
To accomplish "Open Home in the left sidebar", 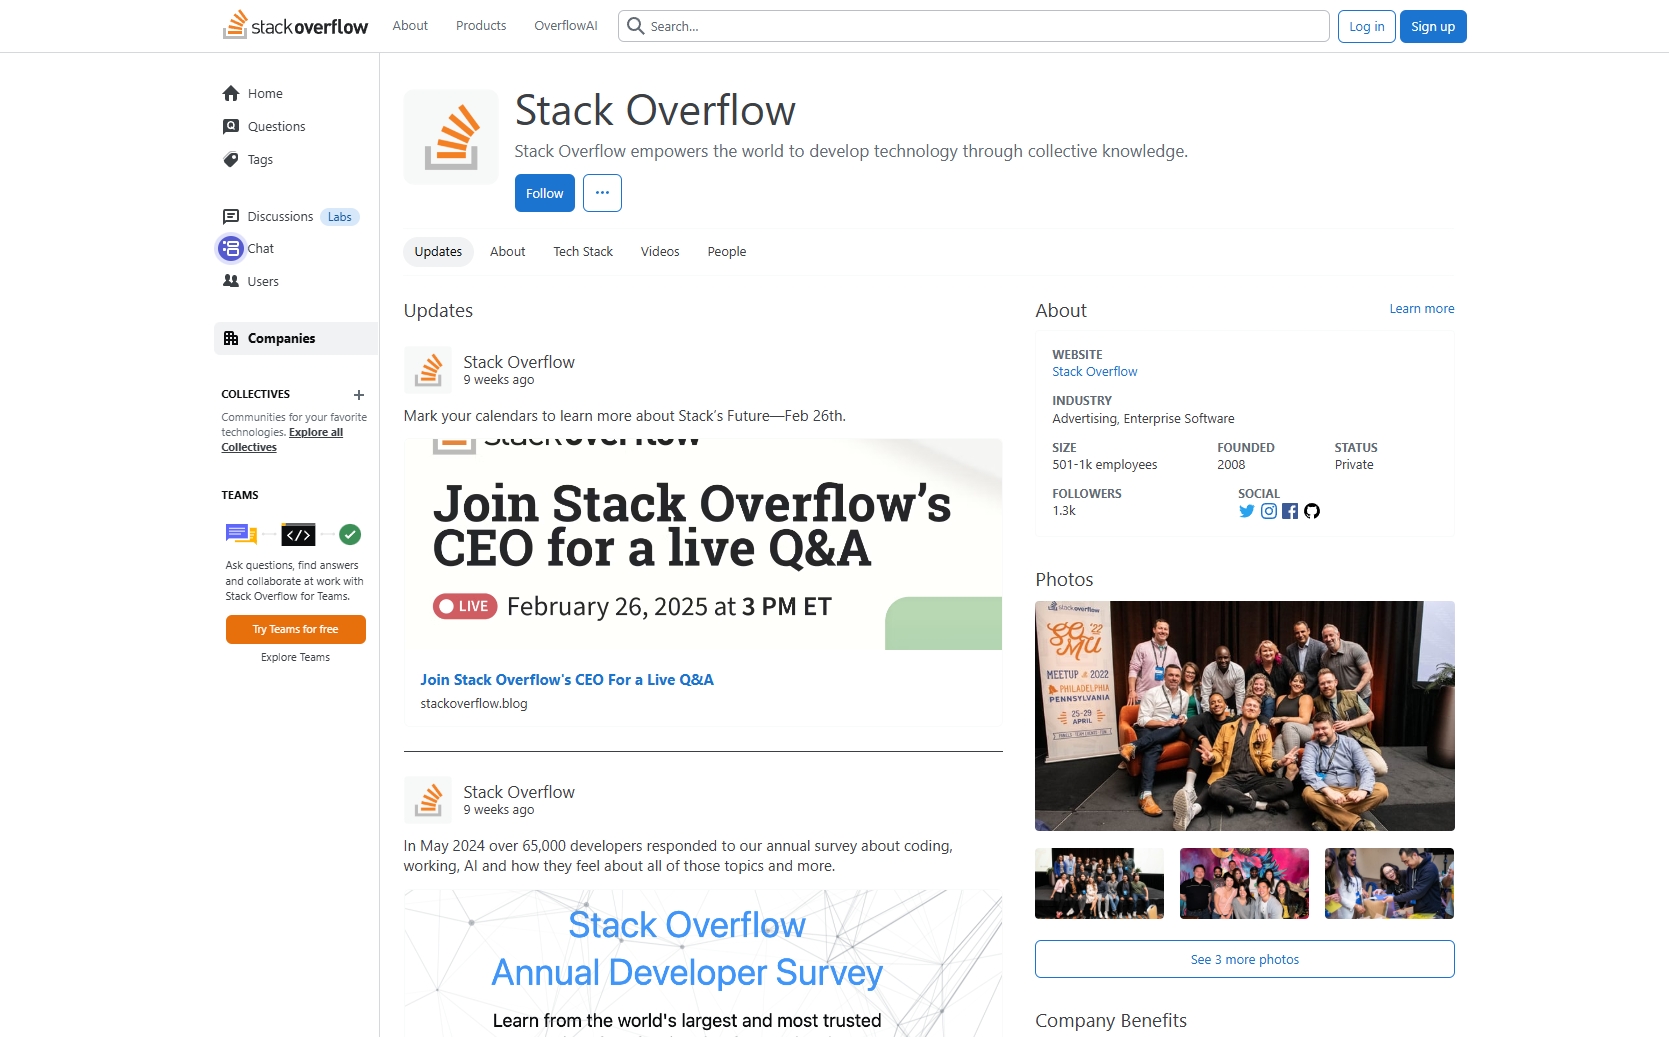I will (265, 93).
